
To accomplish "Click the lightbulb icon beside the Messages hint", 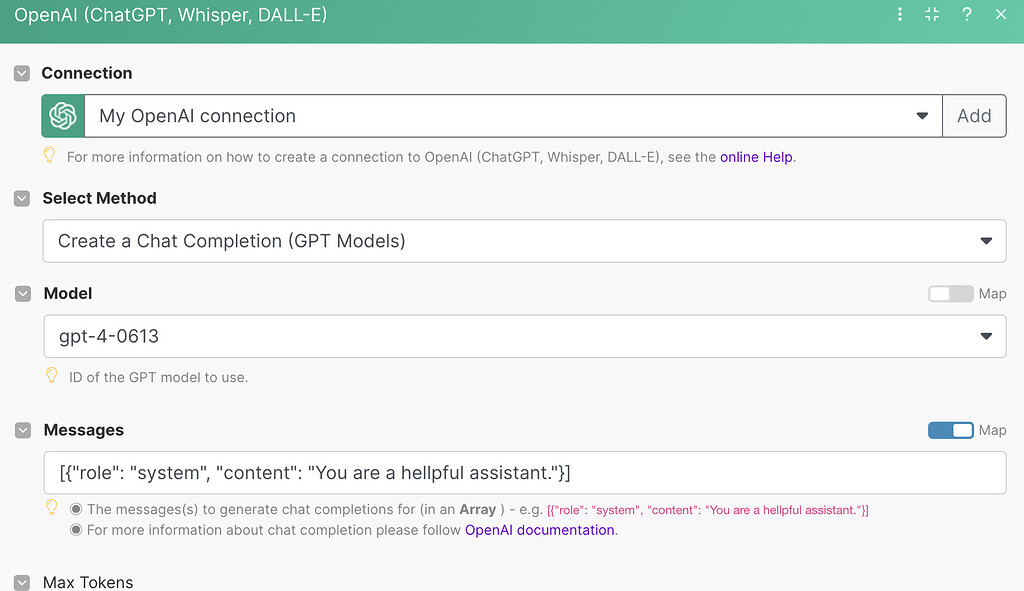I will (51, 508).
